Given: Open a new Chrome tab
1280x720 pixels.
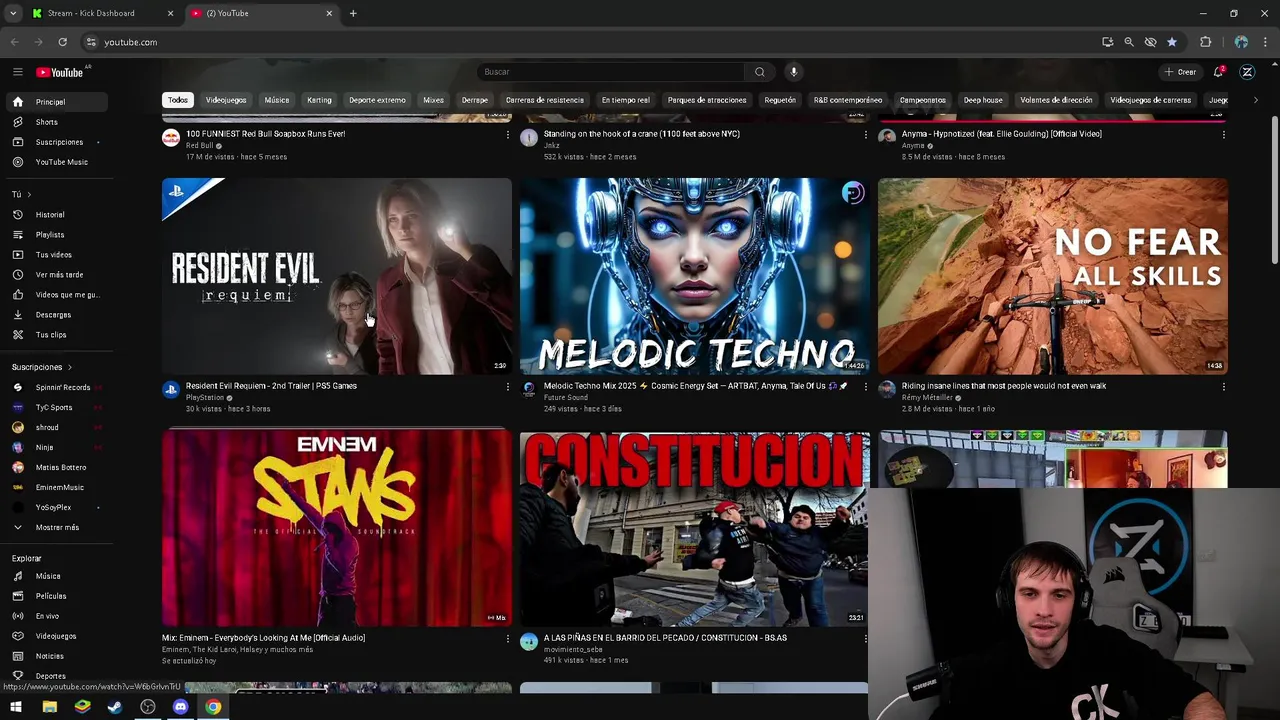Looking at the screenshot, I should point(353,13).
